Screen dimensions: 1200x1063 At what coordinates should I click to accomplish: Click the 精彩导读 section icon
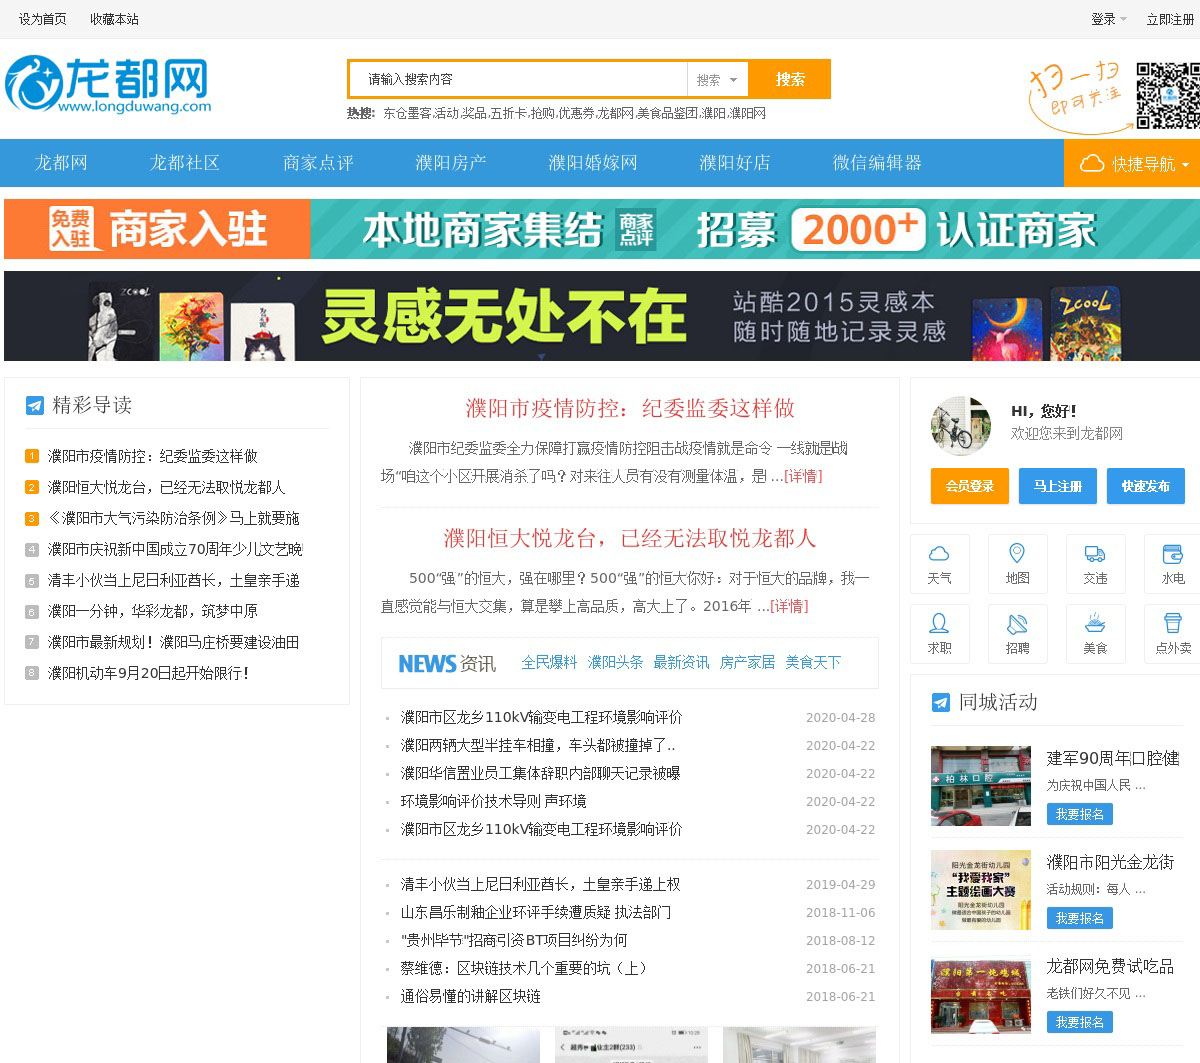[34, 405]
